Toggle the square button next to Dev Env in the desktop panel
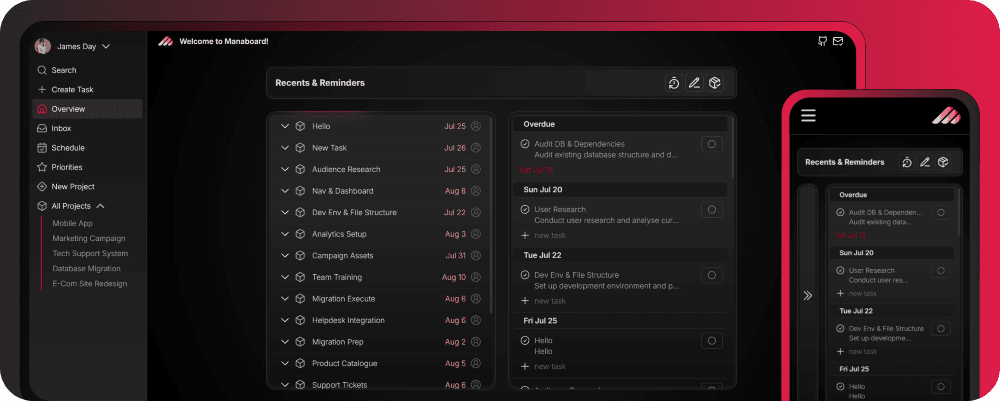 point(712,275)
